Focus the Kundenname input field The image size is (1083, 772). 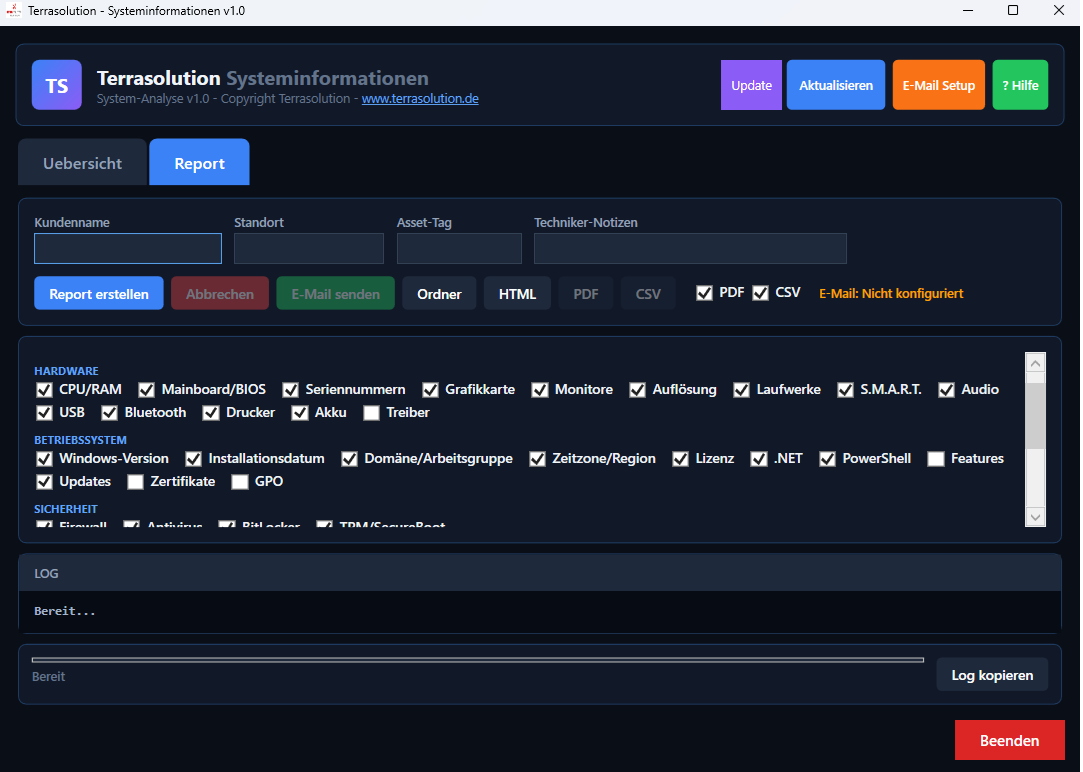[x=128, y=248]
